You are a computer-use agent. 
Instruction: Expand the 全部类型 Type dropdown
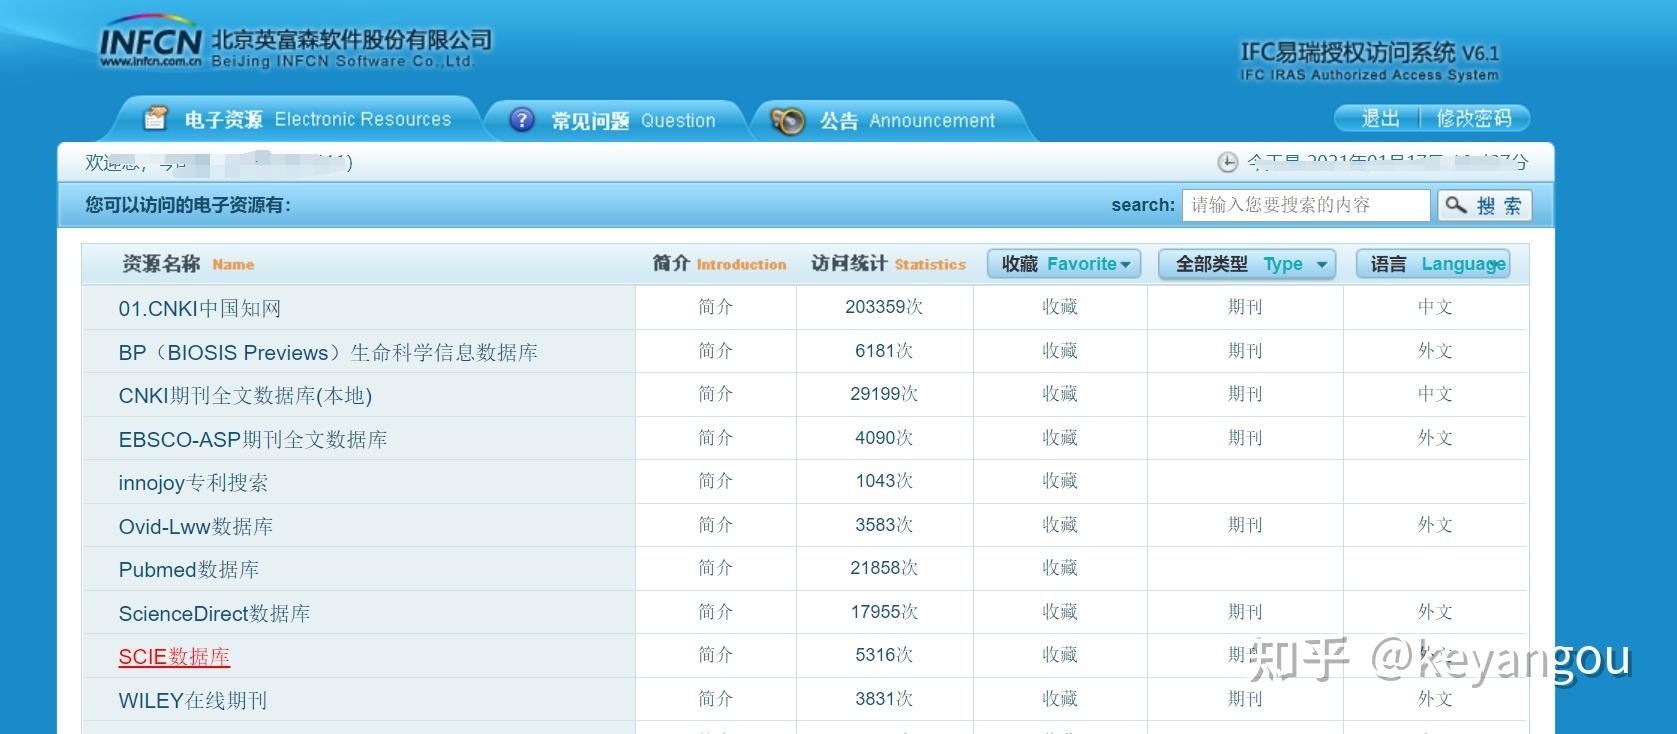coord(1247,264)
